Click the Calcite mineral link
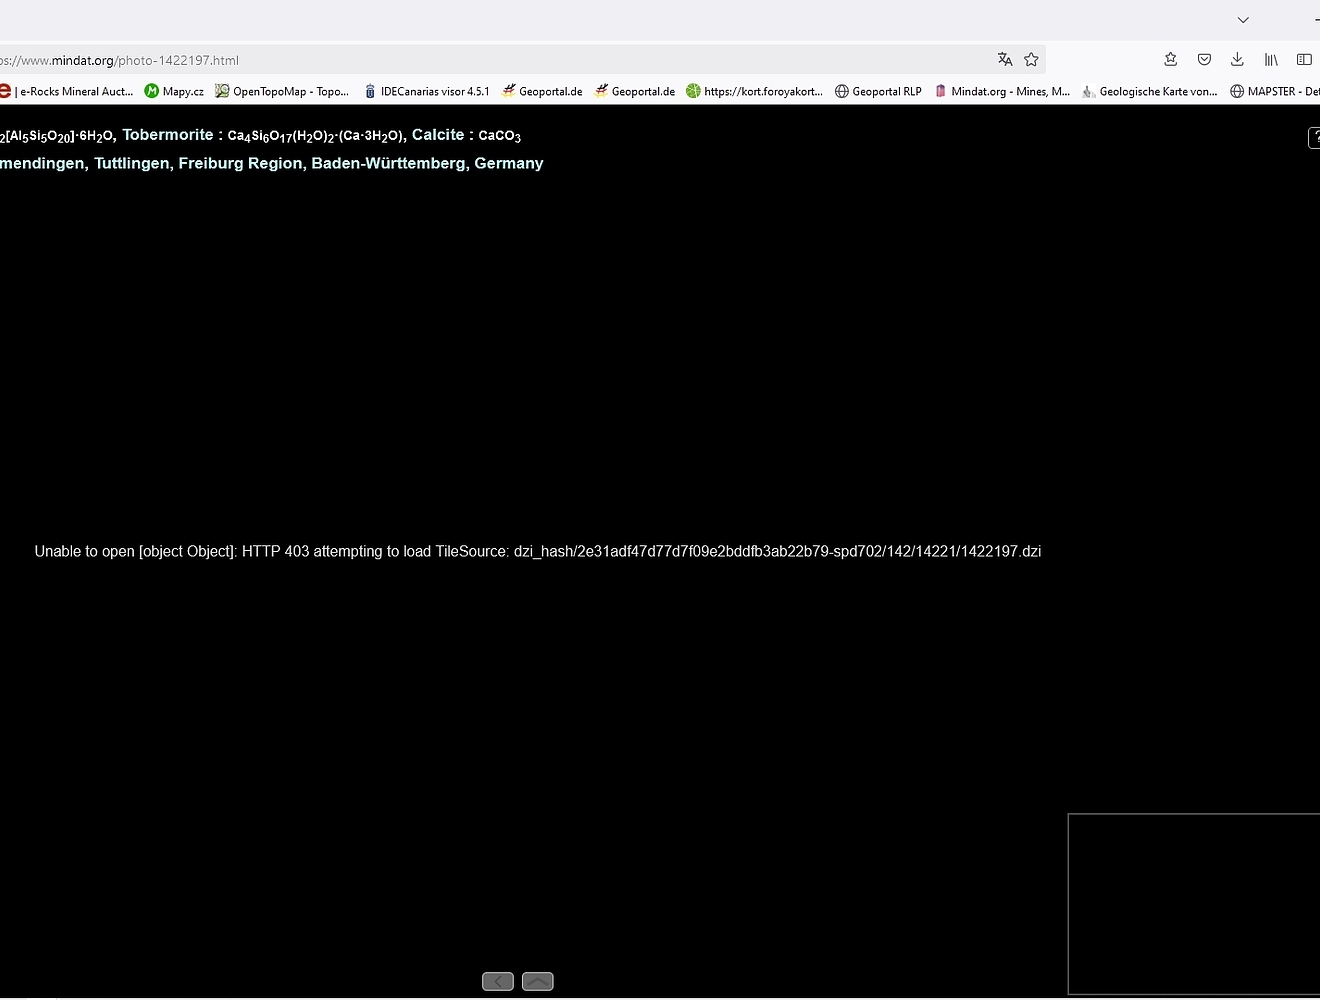 point(438,135)
